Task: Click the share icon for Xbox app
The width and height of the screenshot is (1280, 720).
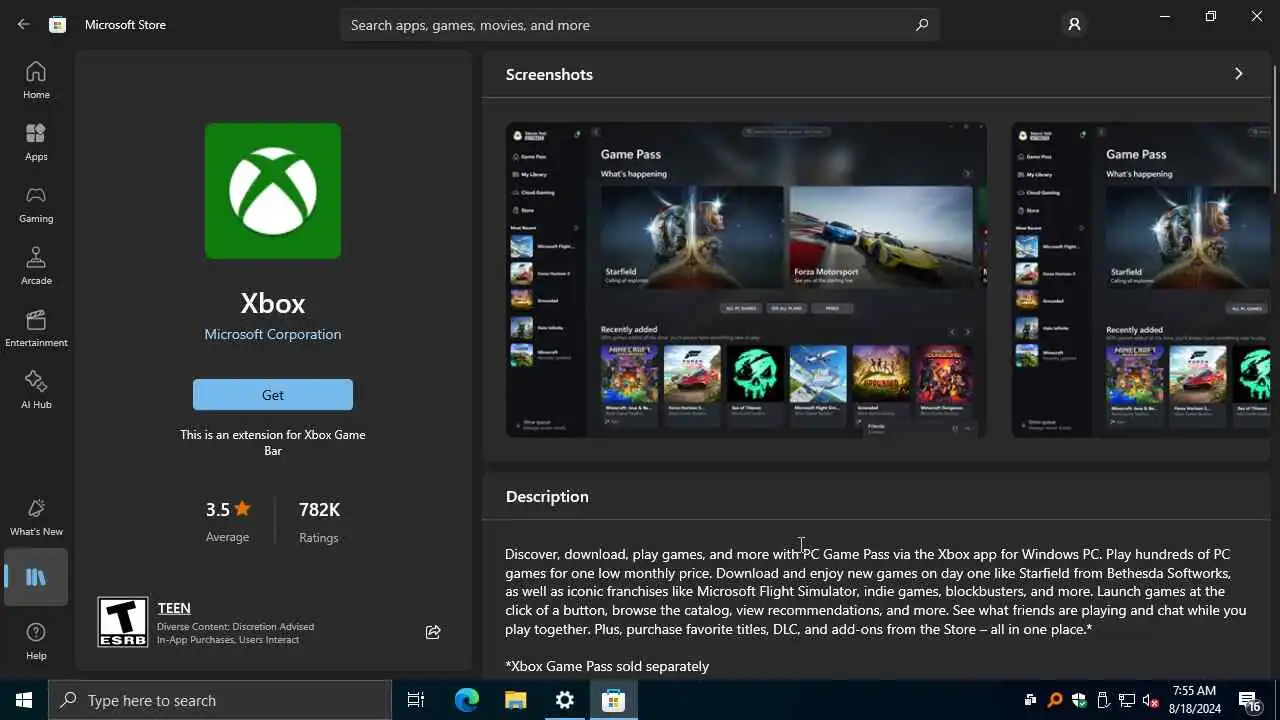Action: pyautogui.click(x=433, y=632)
